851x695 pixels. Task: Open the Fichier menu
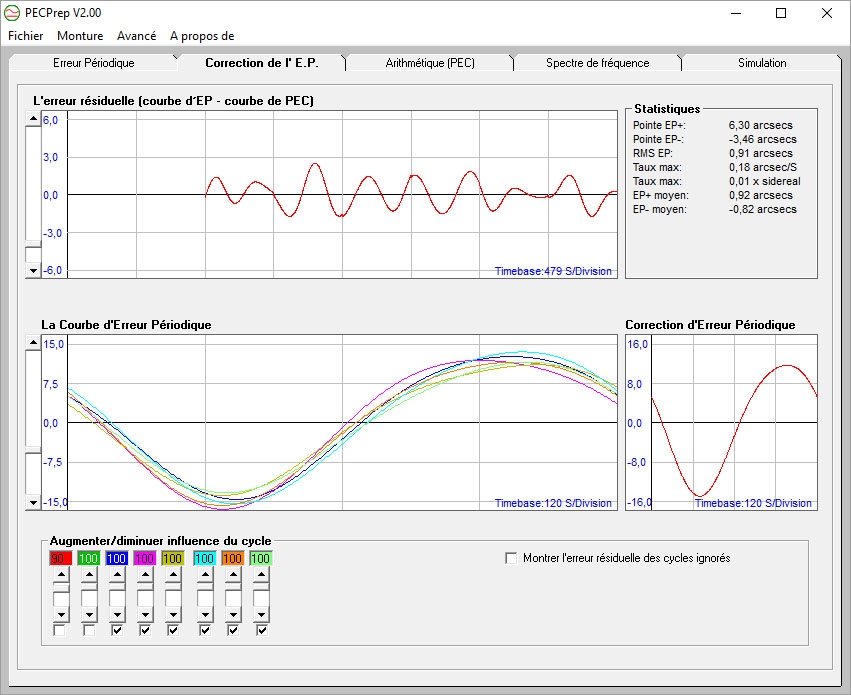pyautogui.click(x=26, y=36)
